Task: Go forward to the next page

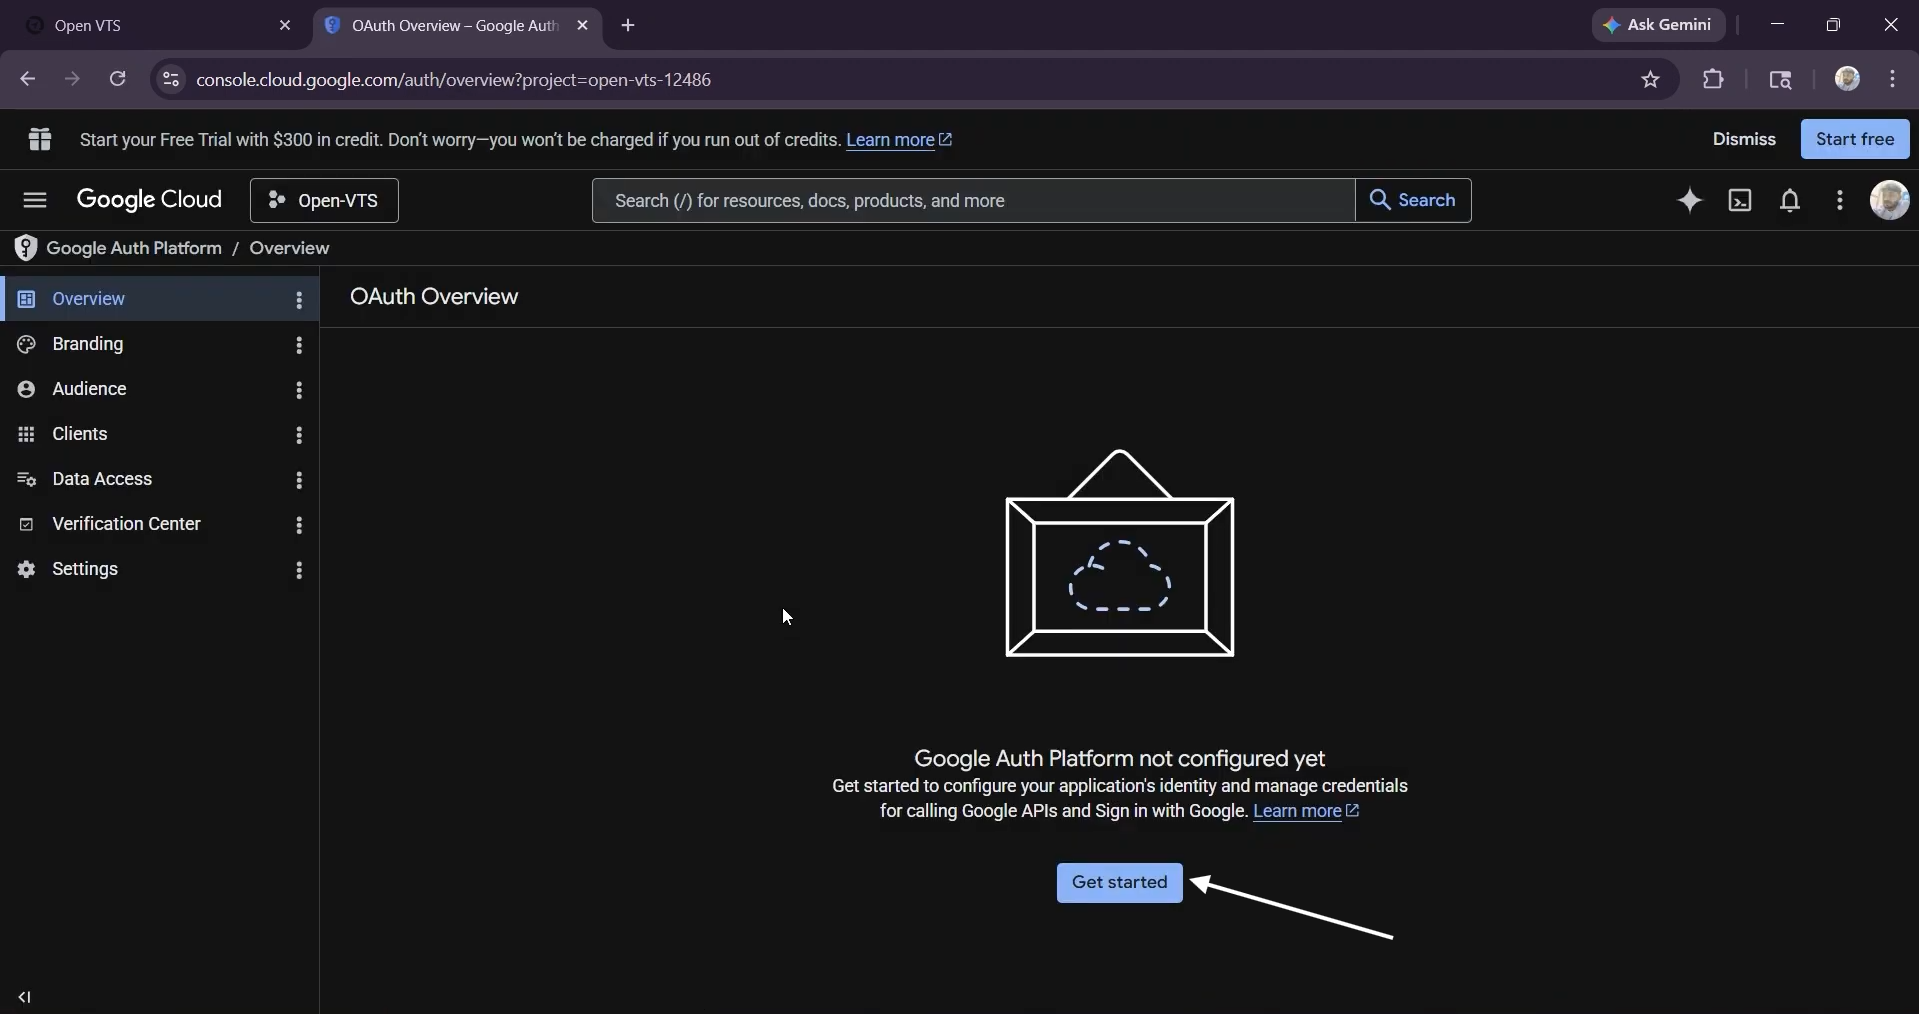Action: [72, 79]
